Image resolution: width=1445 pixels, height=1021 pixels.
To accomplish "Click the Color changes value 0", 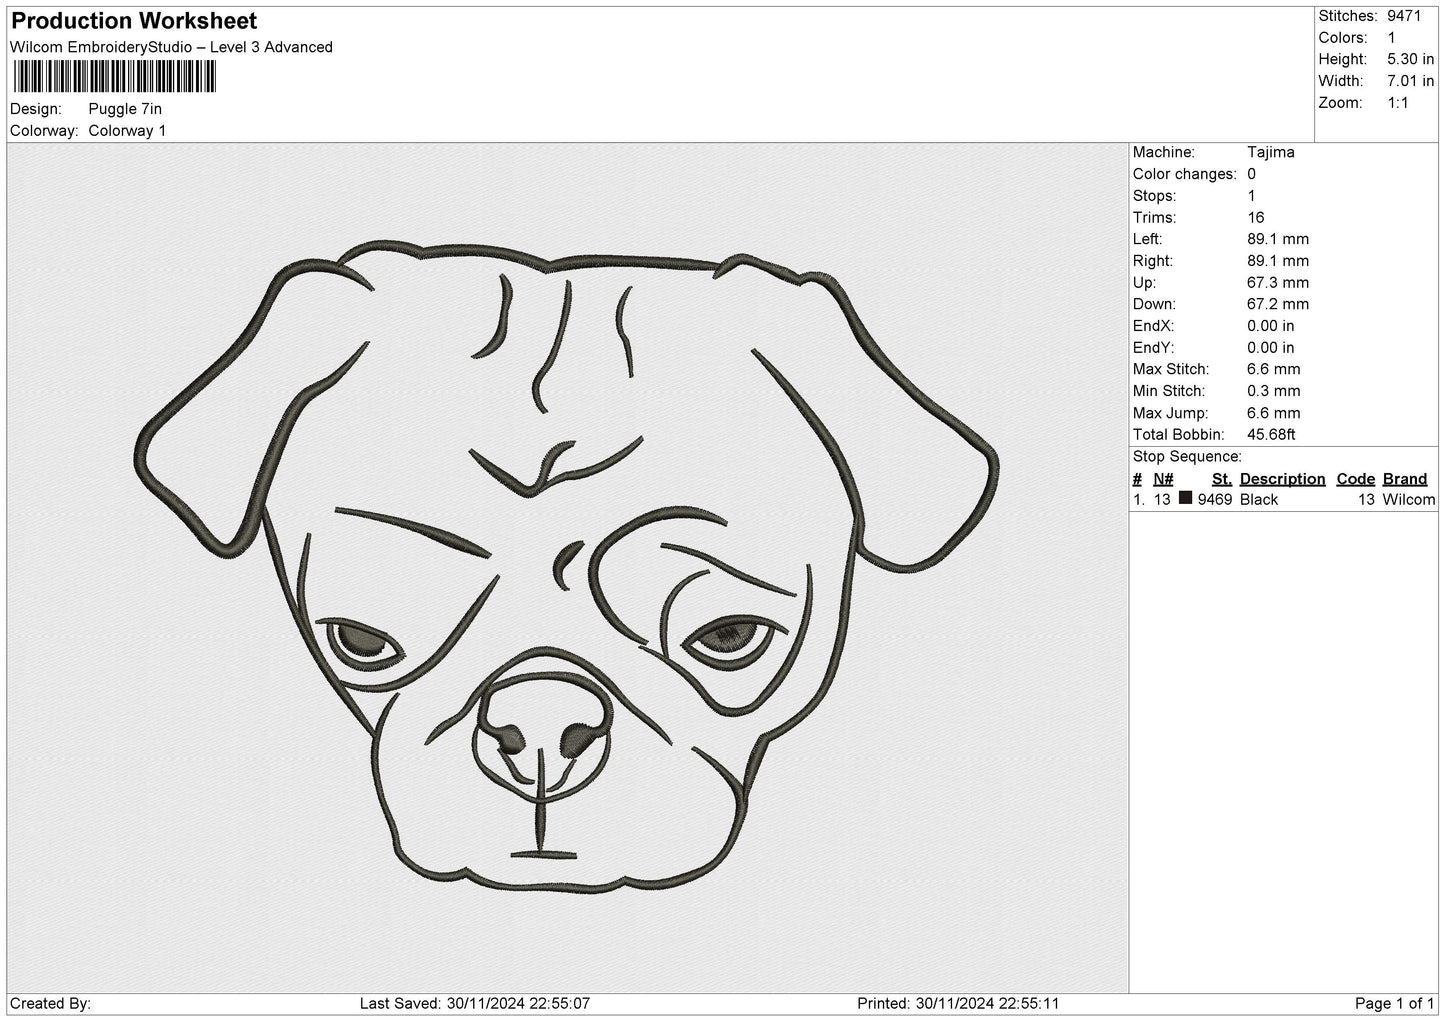I will 1251,174.
